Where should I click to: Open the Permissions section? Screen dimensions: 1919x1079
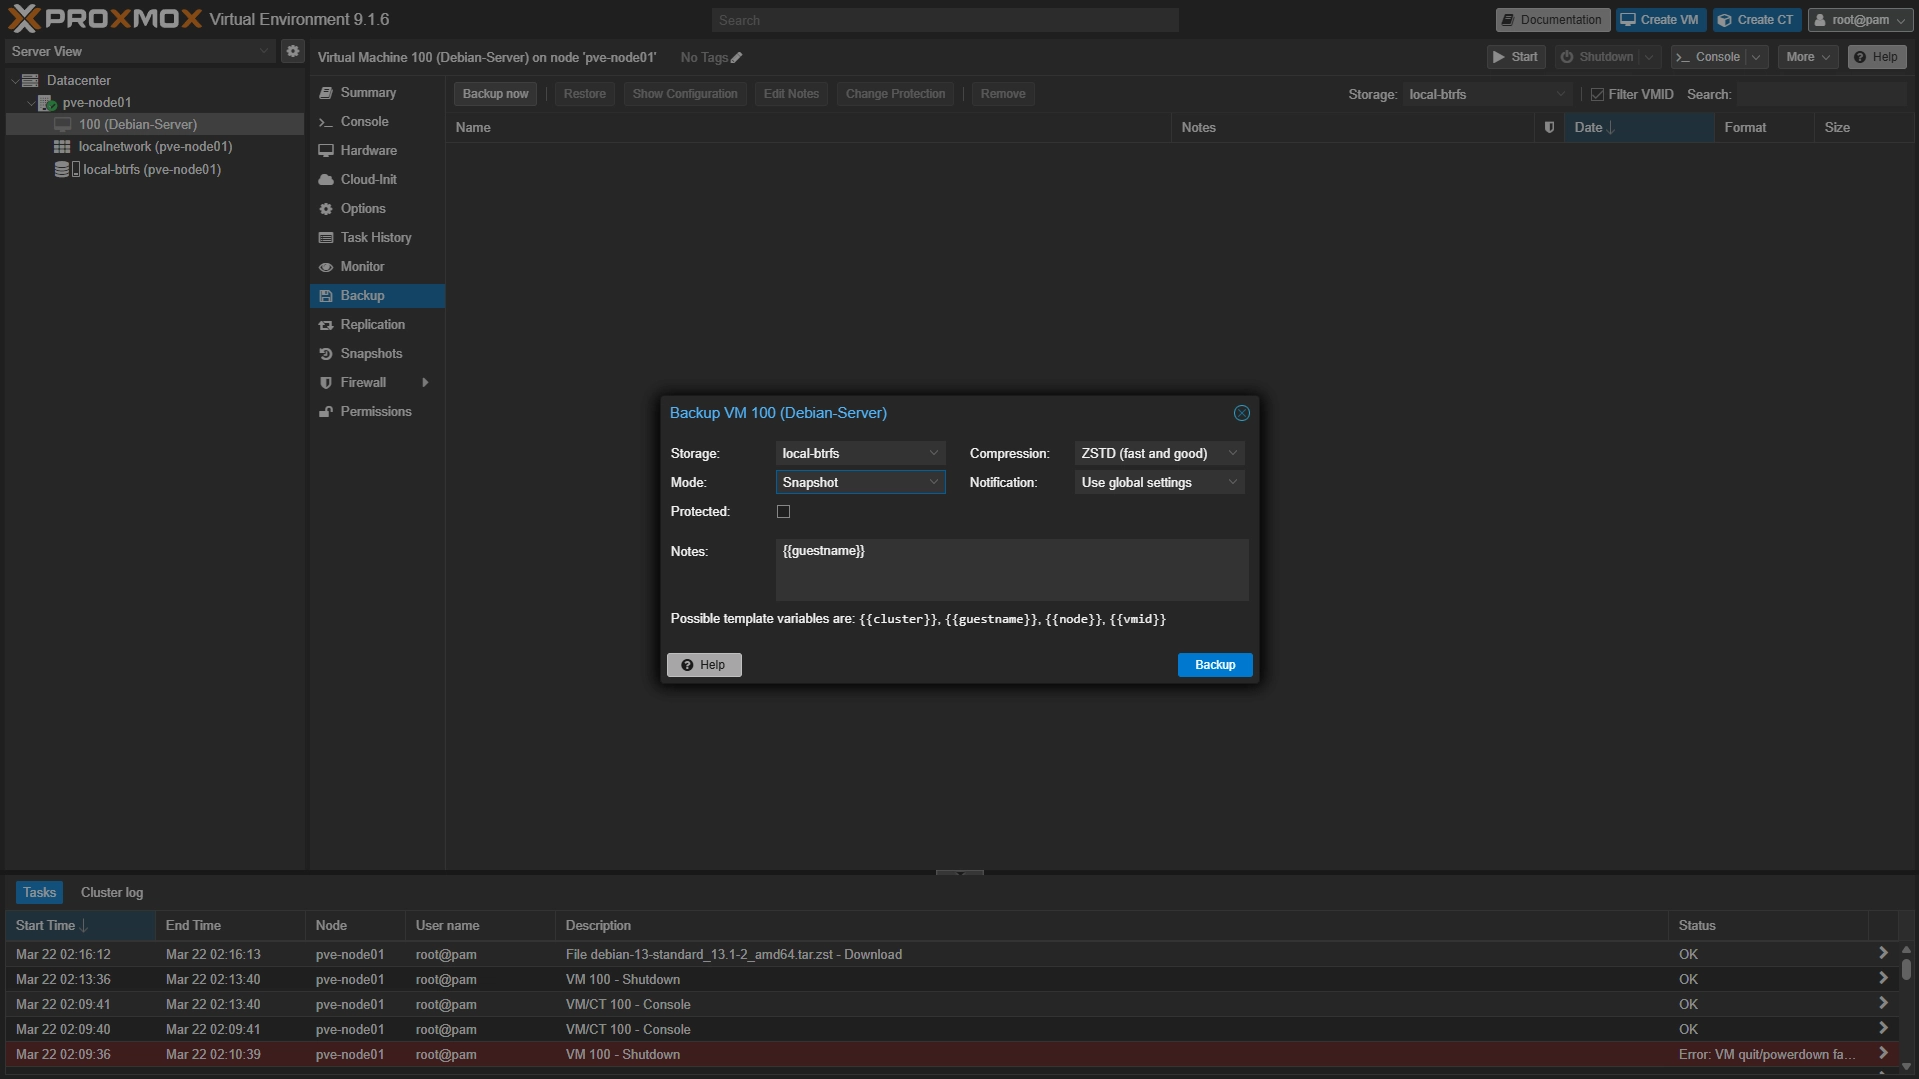[x=377, y=411]
